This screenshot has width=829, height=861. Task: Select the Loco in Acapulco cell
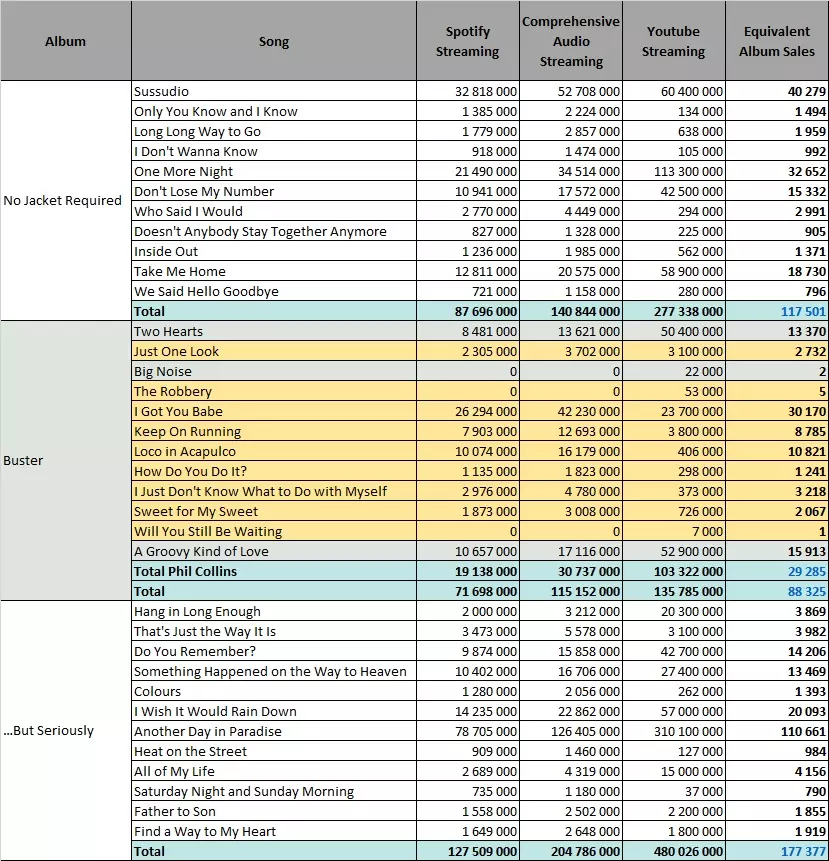tap(274, 451)
